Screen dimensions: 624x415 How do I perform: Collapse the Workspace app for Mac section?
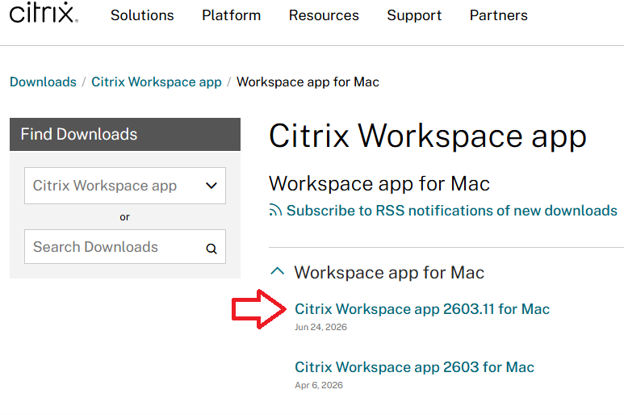[x=277, y=271]
